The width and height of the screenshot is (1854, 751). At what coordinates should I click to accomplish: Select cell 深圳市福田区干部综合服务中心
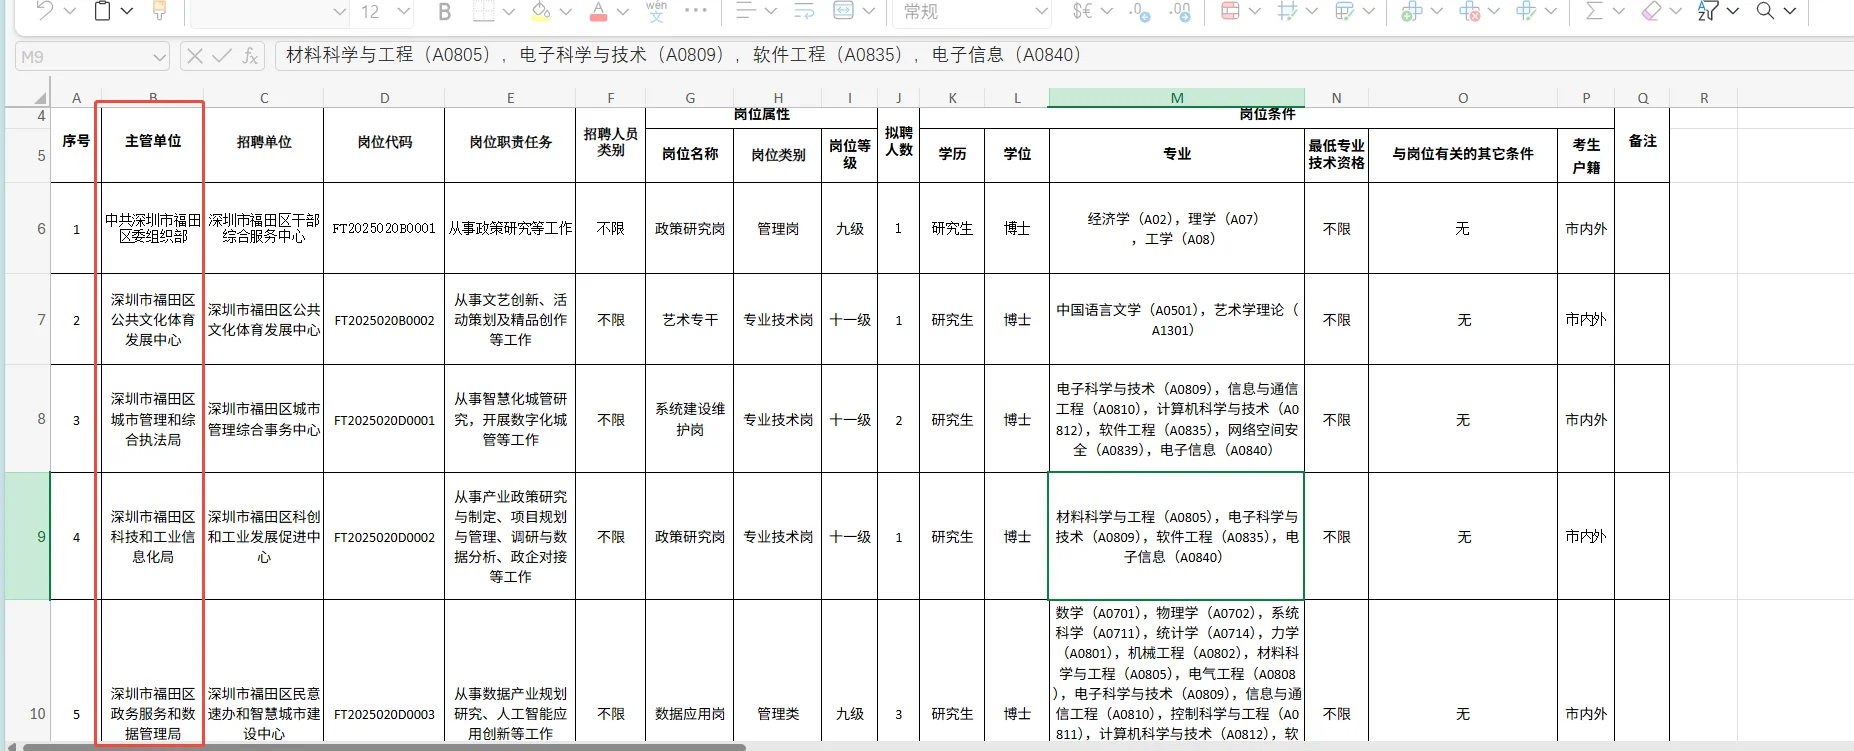[x=264, y=228]
